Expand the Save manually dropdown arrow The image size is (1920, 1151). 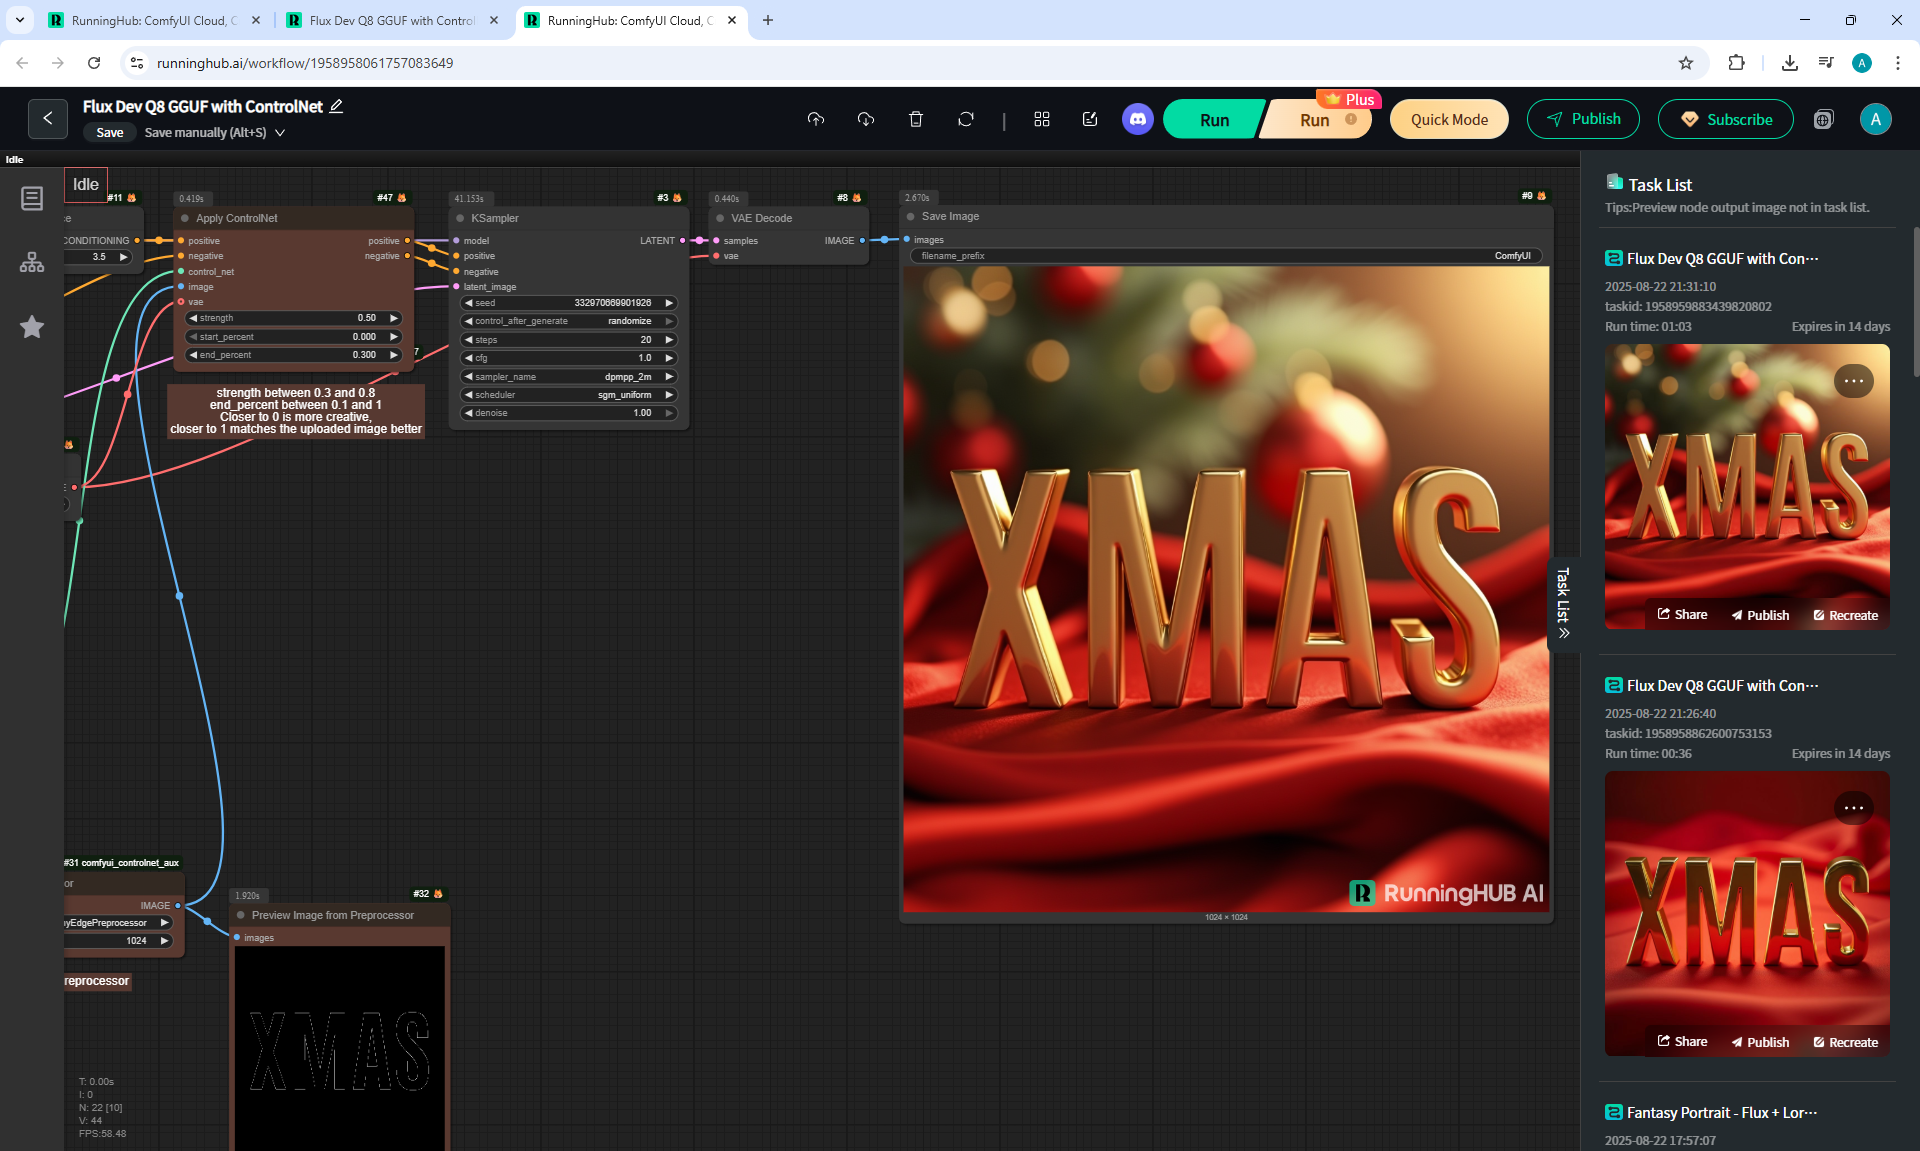pos(280,132)
